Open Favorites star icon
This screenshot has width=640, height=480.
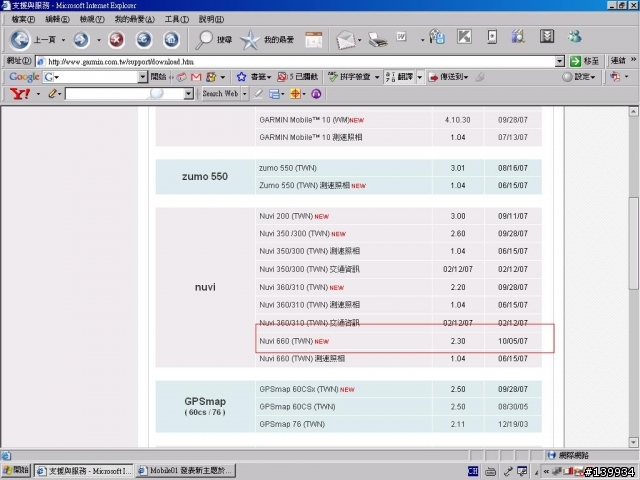pos(250,40)
